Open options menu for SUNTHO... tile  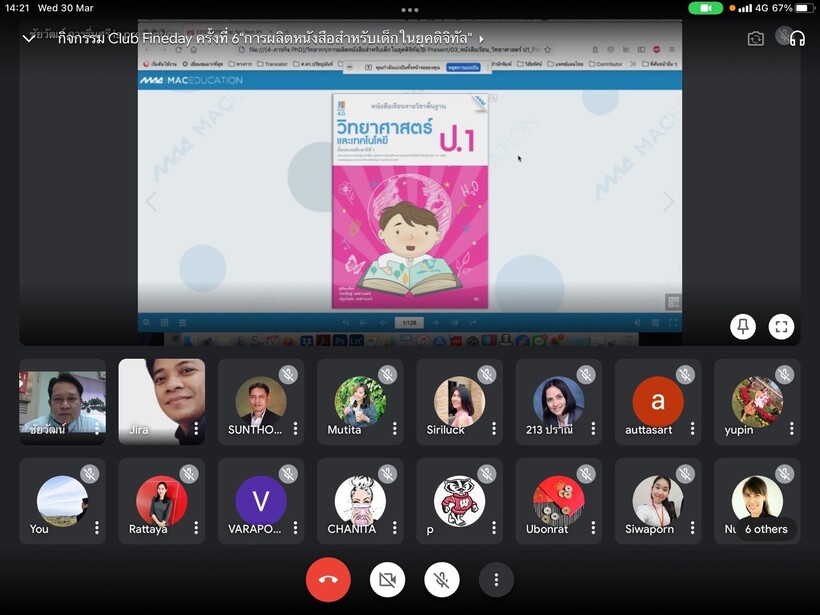pyautogui.click(x=295, y=429)
